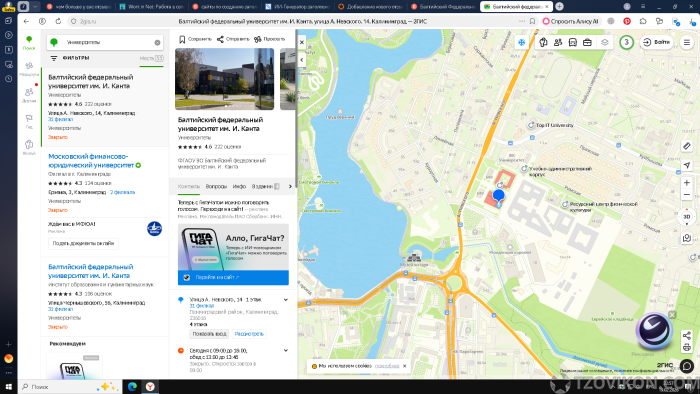Screen dimensions: 700x394
Task: Toggle the map layers icon
Action: click(x=604, y=42)
